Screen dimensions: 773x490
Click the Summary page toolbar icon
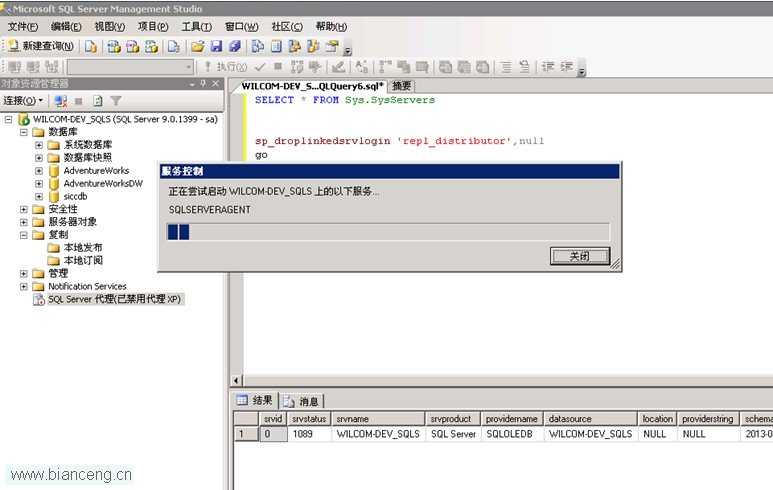276,46
